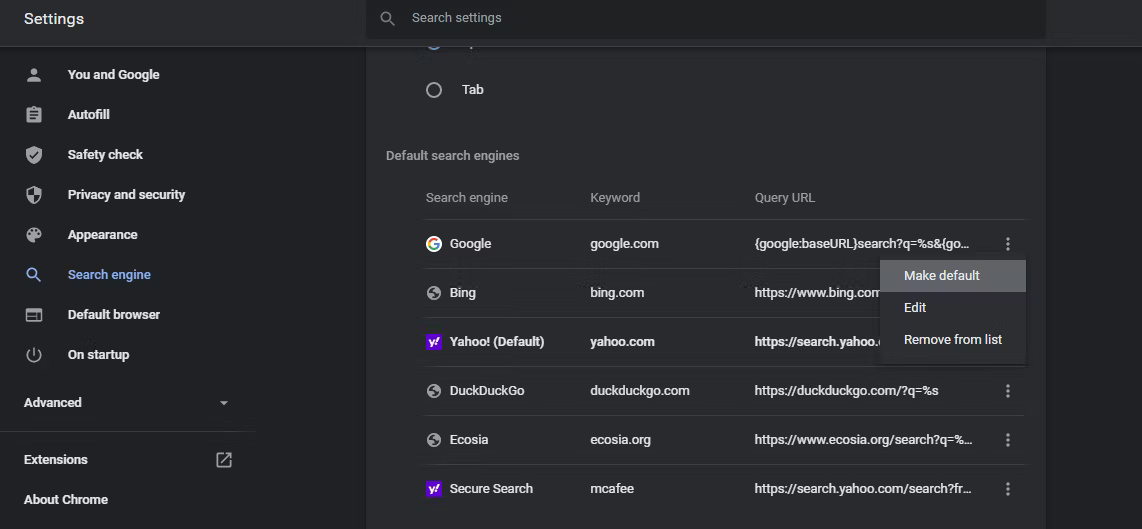This screenshot has width=1142, height=529.
Task: Click the Default browser window icon
Action: click(34, 315)
